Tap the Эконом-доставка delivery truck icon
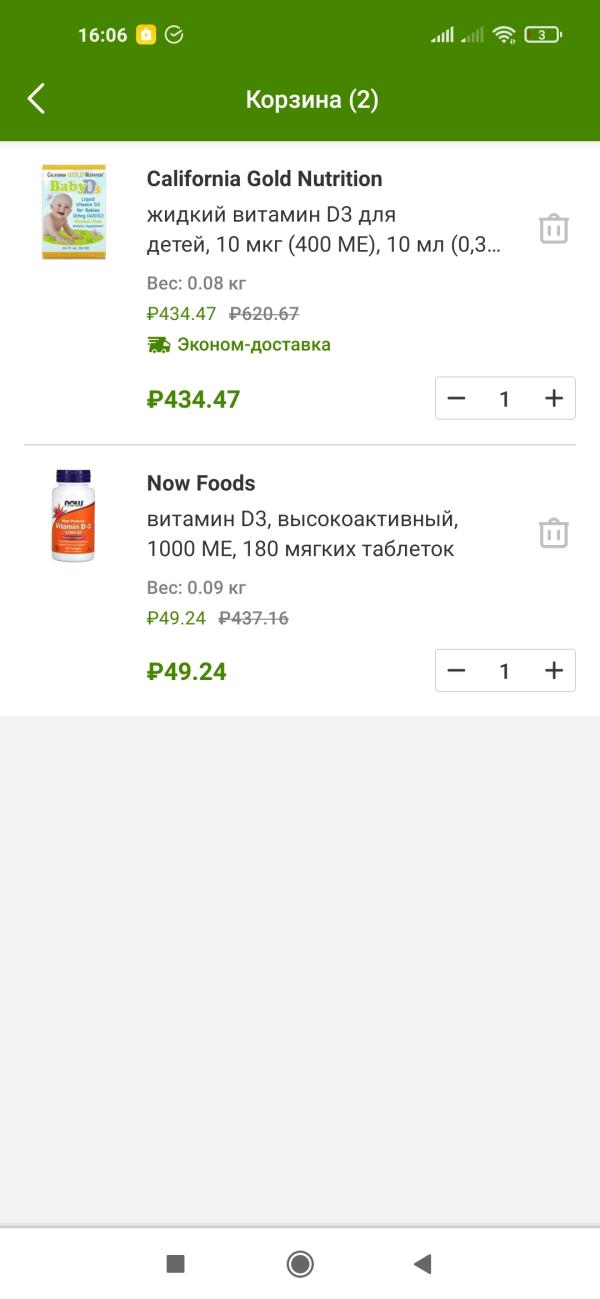 click(158, 345)
